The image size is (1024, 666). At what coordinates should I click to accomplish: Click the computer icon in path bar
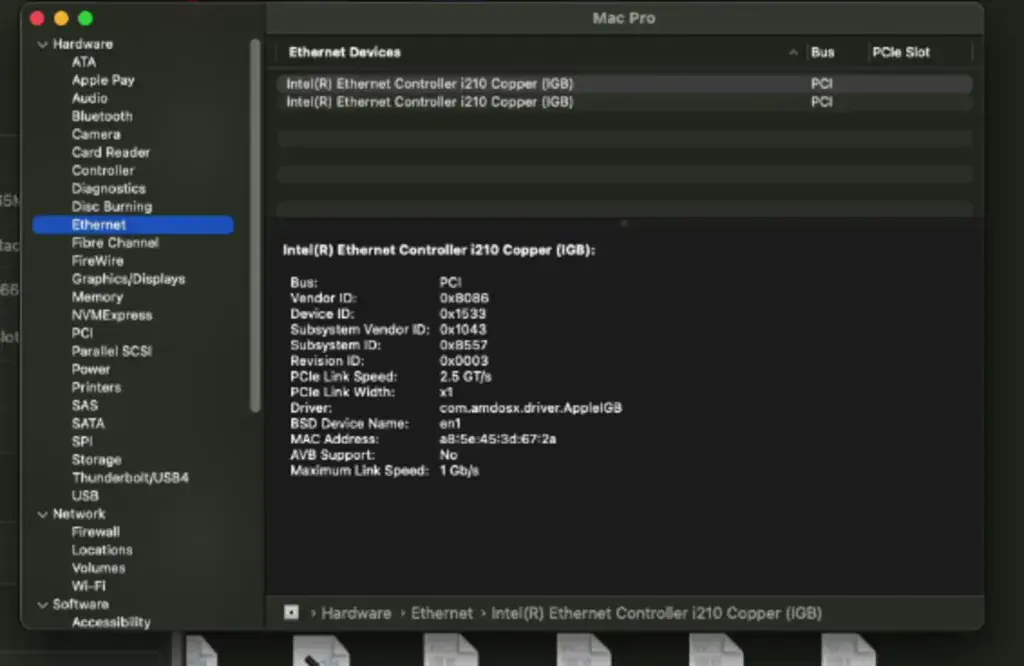pyautogui.click(x=291, y=612)
